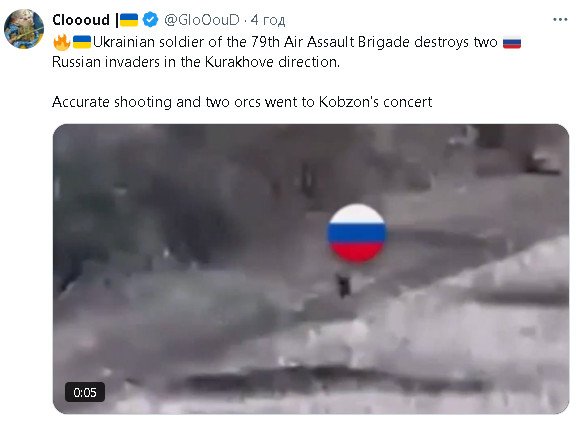The height and width of the screenshot is (421, 583).
Task: Click the fire emoji starting the tweet
Action: (61, 42)
